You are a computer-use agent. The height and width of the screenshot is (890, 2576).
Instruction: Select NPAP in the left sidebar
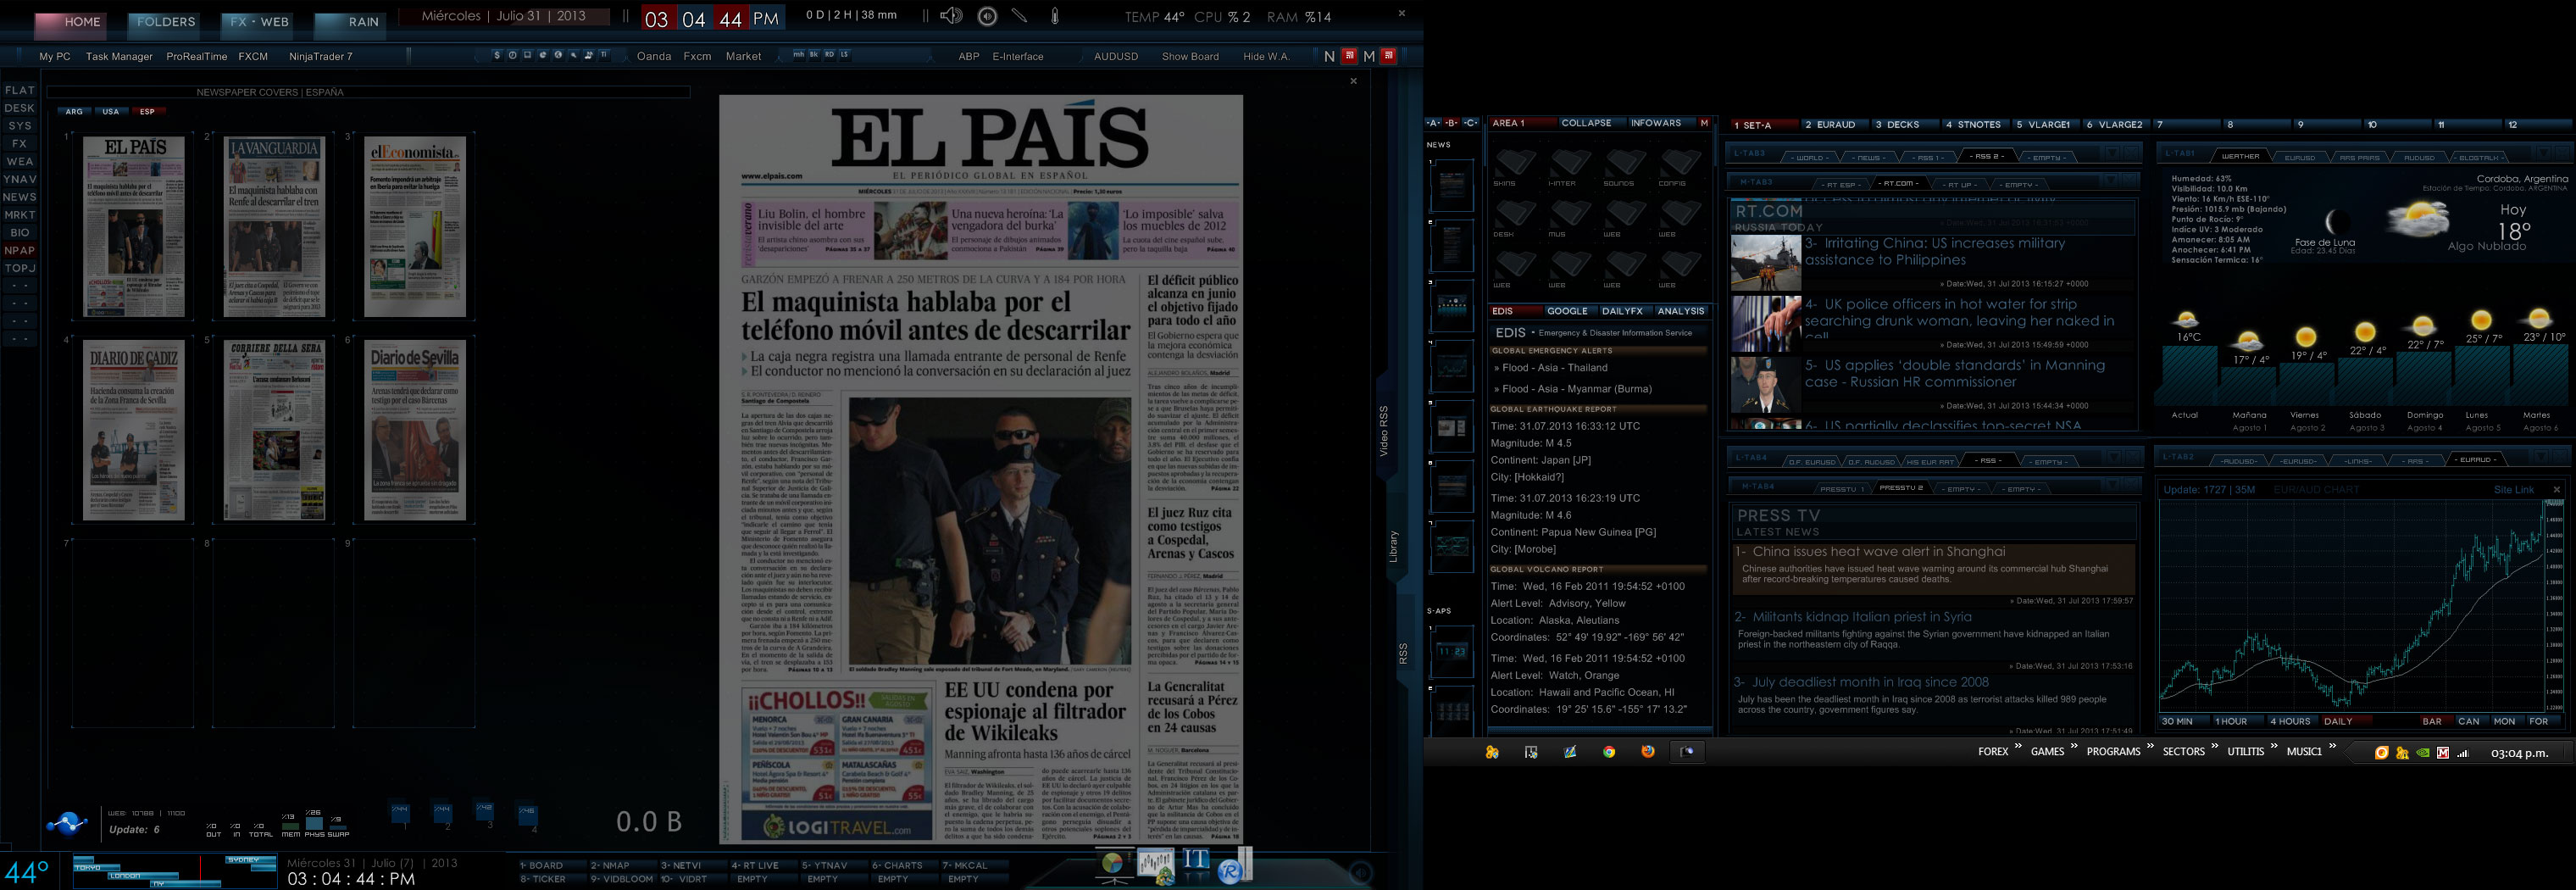point(20,251)
